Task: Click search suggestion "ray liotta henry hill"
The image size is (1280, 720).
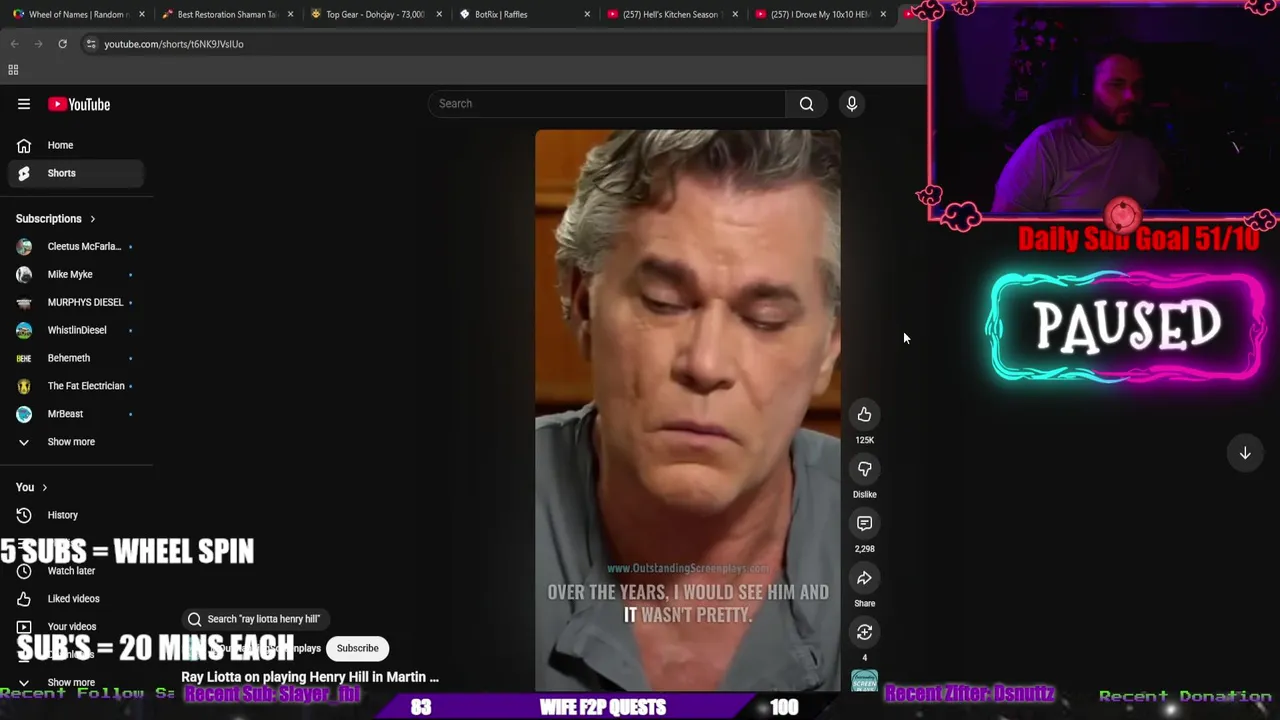Action: click(254, 619)
